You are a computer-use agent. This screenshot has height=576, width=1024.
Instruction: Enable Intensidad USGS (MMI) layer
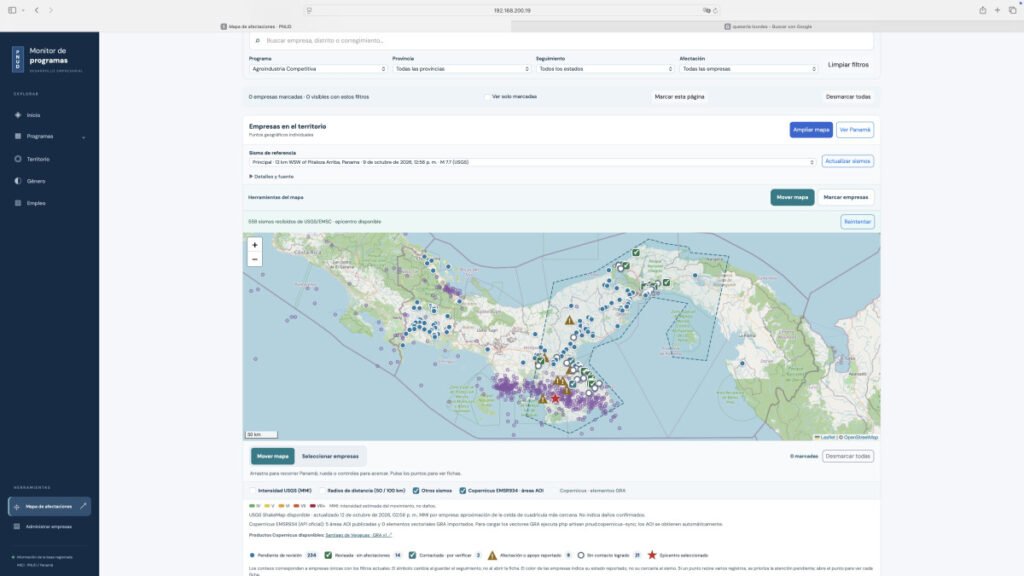(253, 490)
